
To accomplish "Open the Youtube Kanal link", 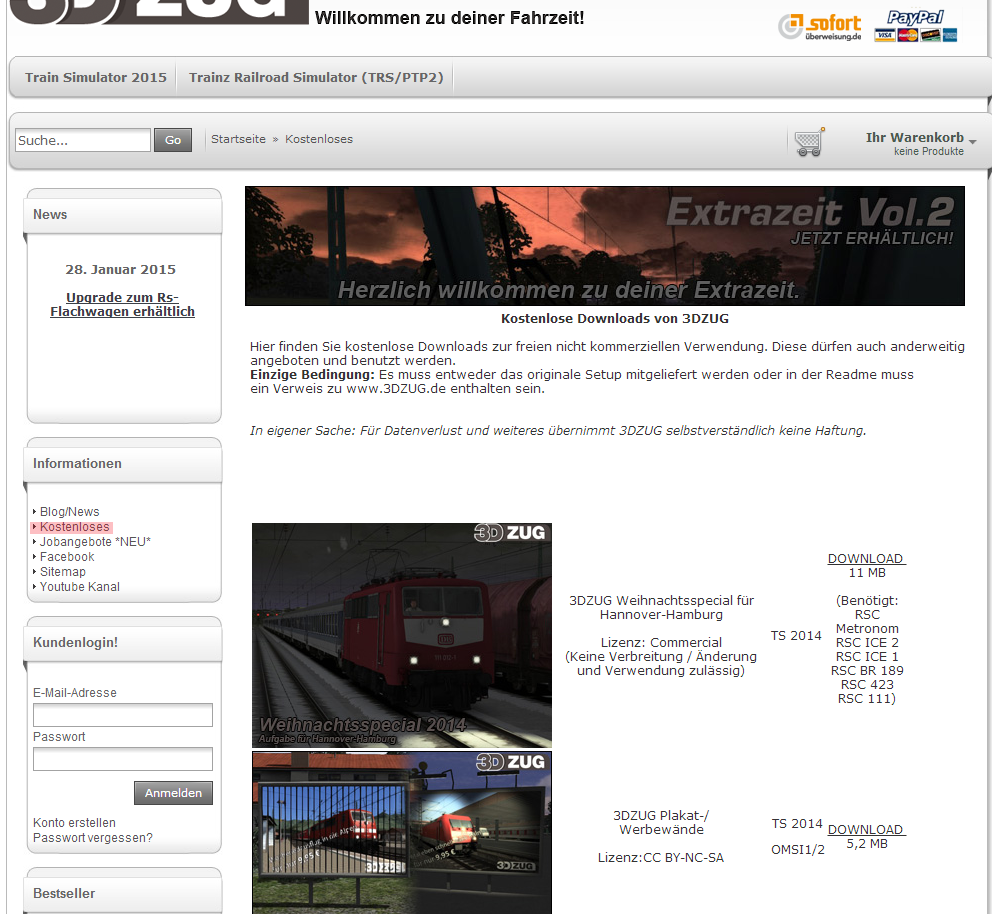I will pyautogui.click(x=80, y=587).
